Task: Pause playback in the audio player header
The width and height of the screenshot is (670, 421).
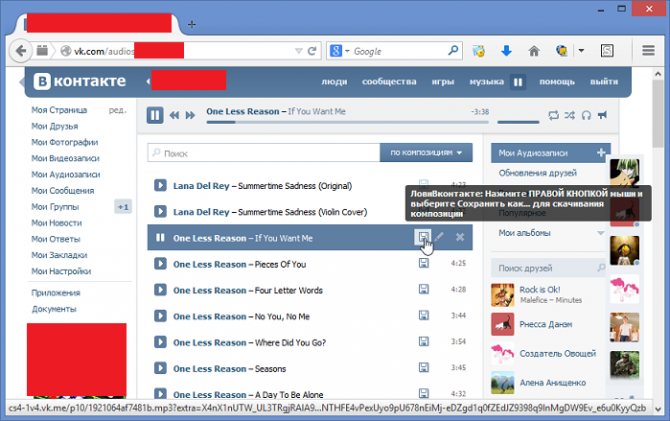Action: coord(155,115)
